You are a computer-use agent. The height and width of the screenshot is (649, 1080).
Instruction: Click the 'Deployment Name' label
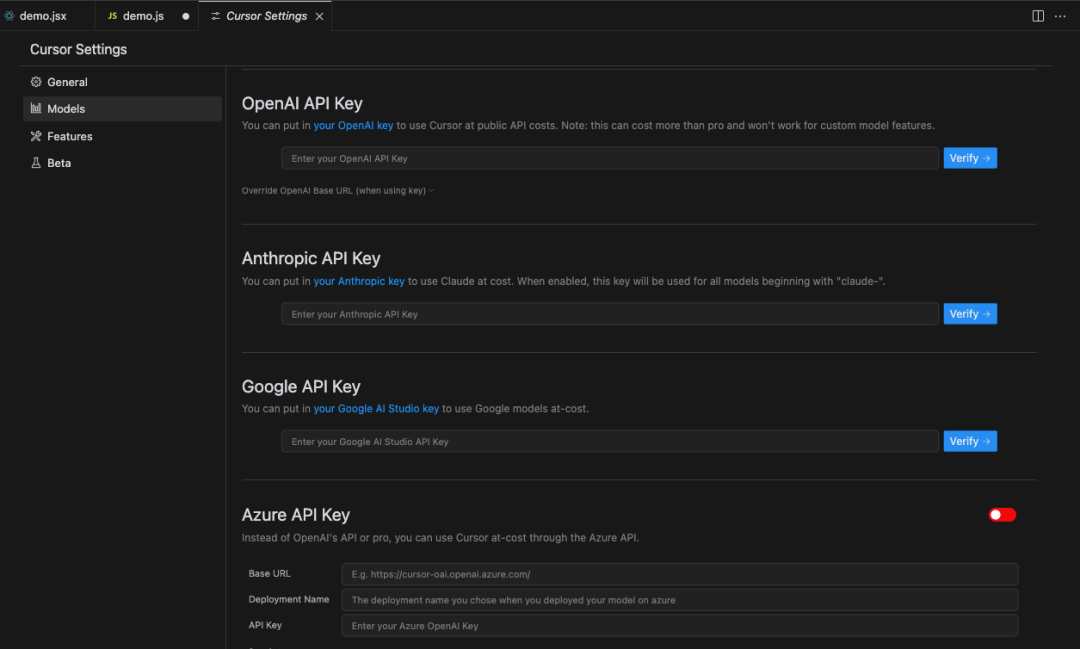point(289,599)
